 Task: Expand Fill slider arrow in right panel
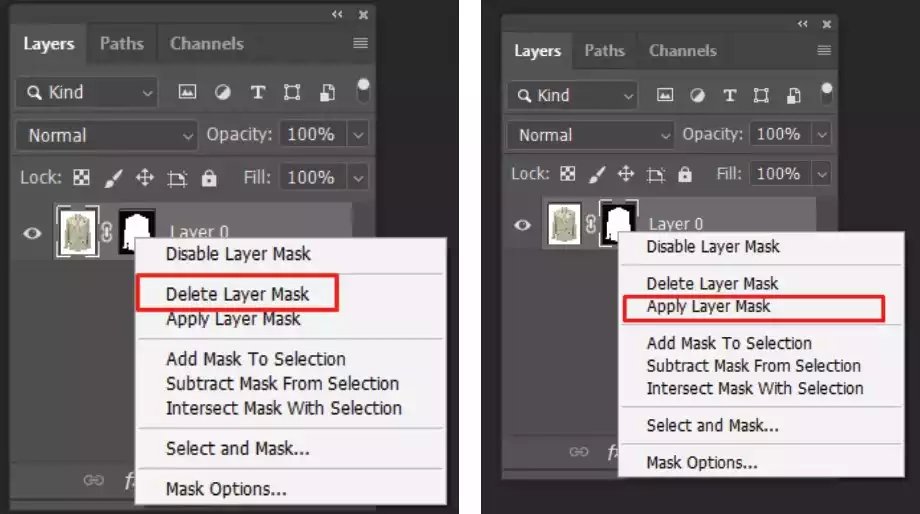point(821,174)
